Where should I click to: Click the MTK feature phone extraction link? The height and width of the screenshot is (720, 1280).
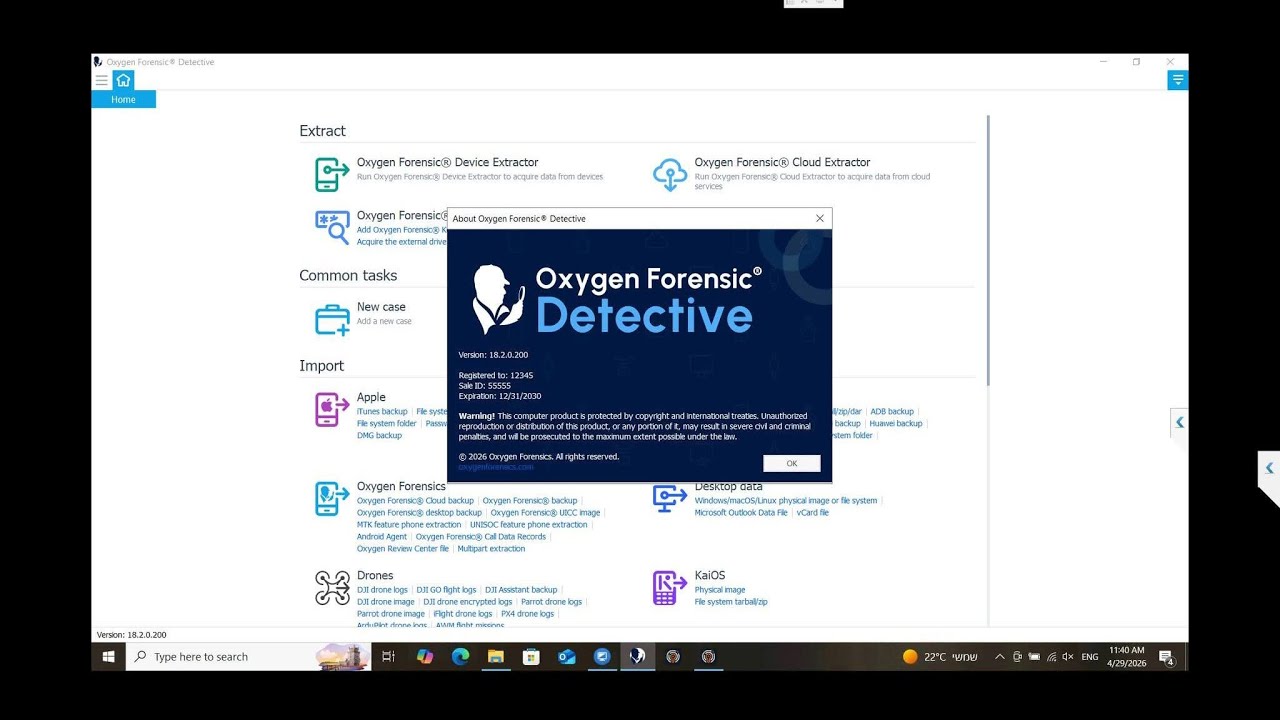click(409, 524)
